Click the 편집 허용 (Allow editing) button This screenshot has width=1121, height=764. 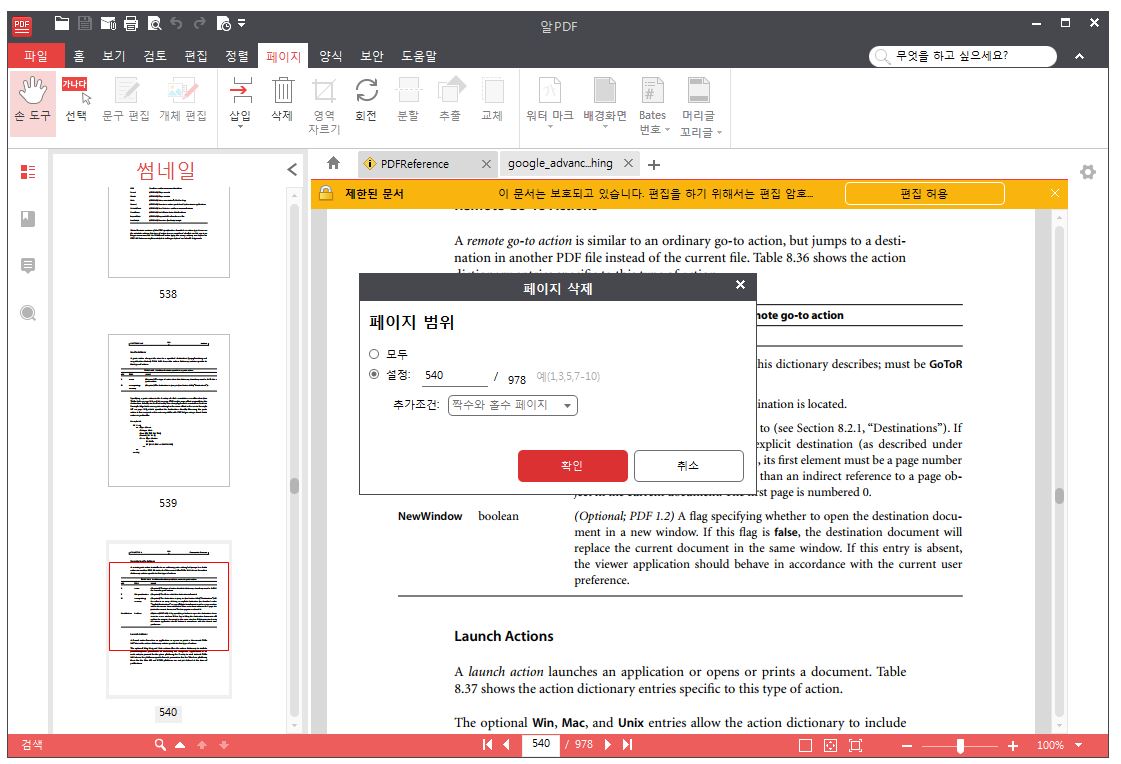(x=924, y=194)
